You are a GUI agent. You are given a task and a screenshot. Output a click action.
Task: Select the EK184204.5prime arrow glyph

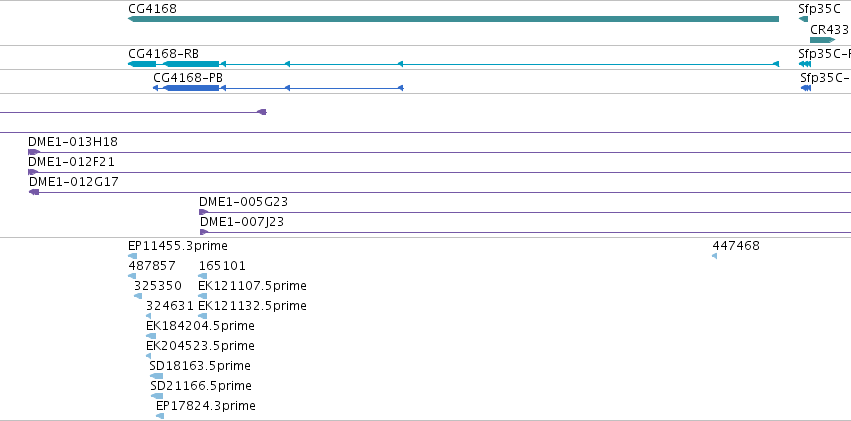151,336
